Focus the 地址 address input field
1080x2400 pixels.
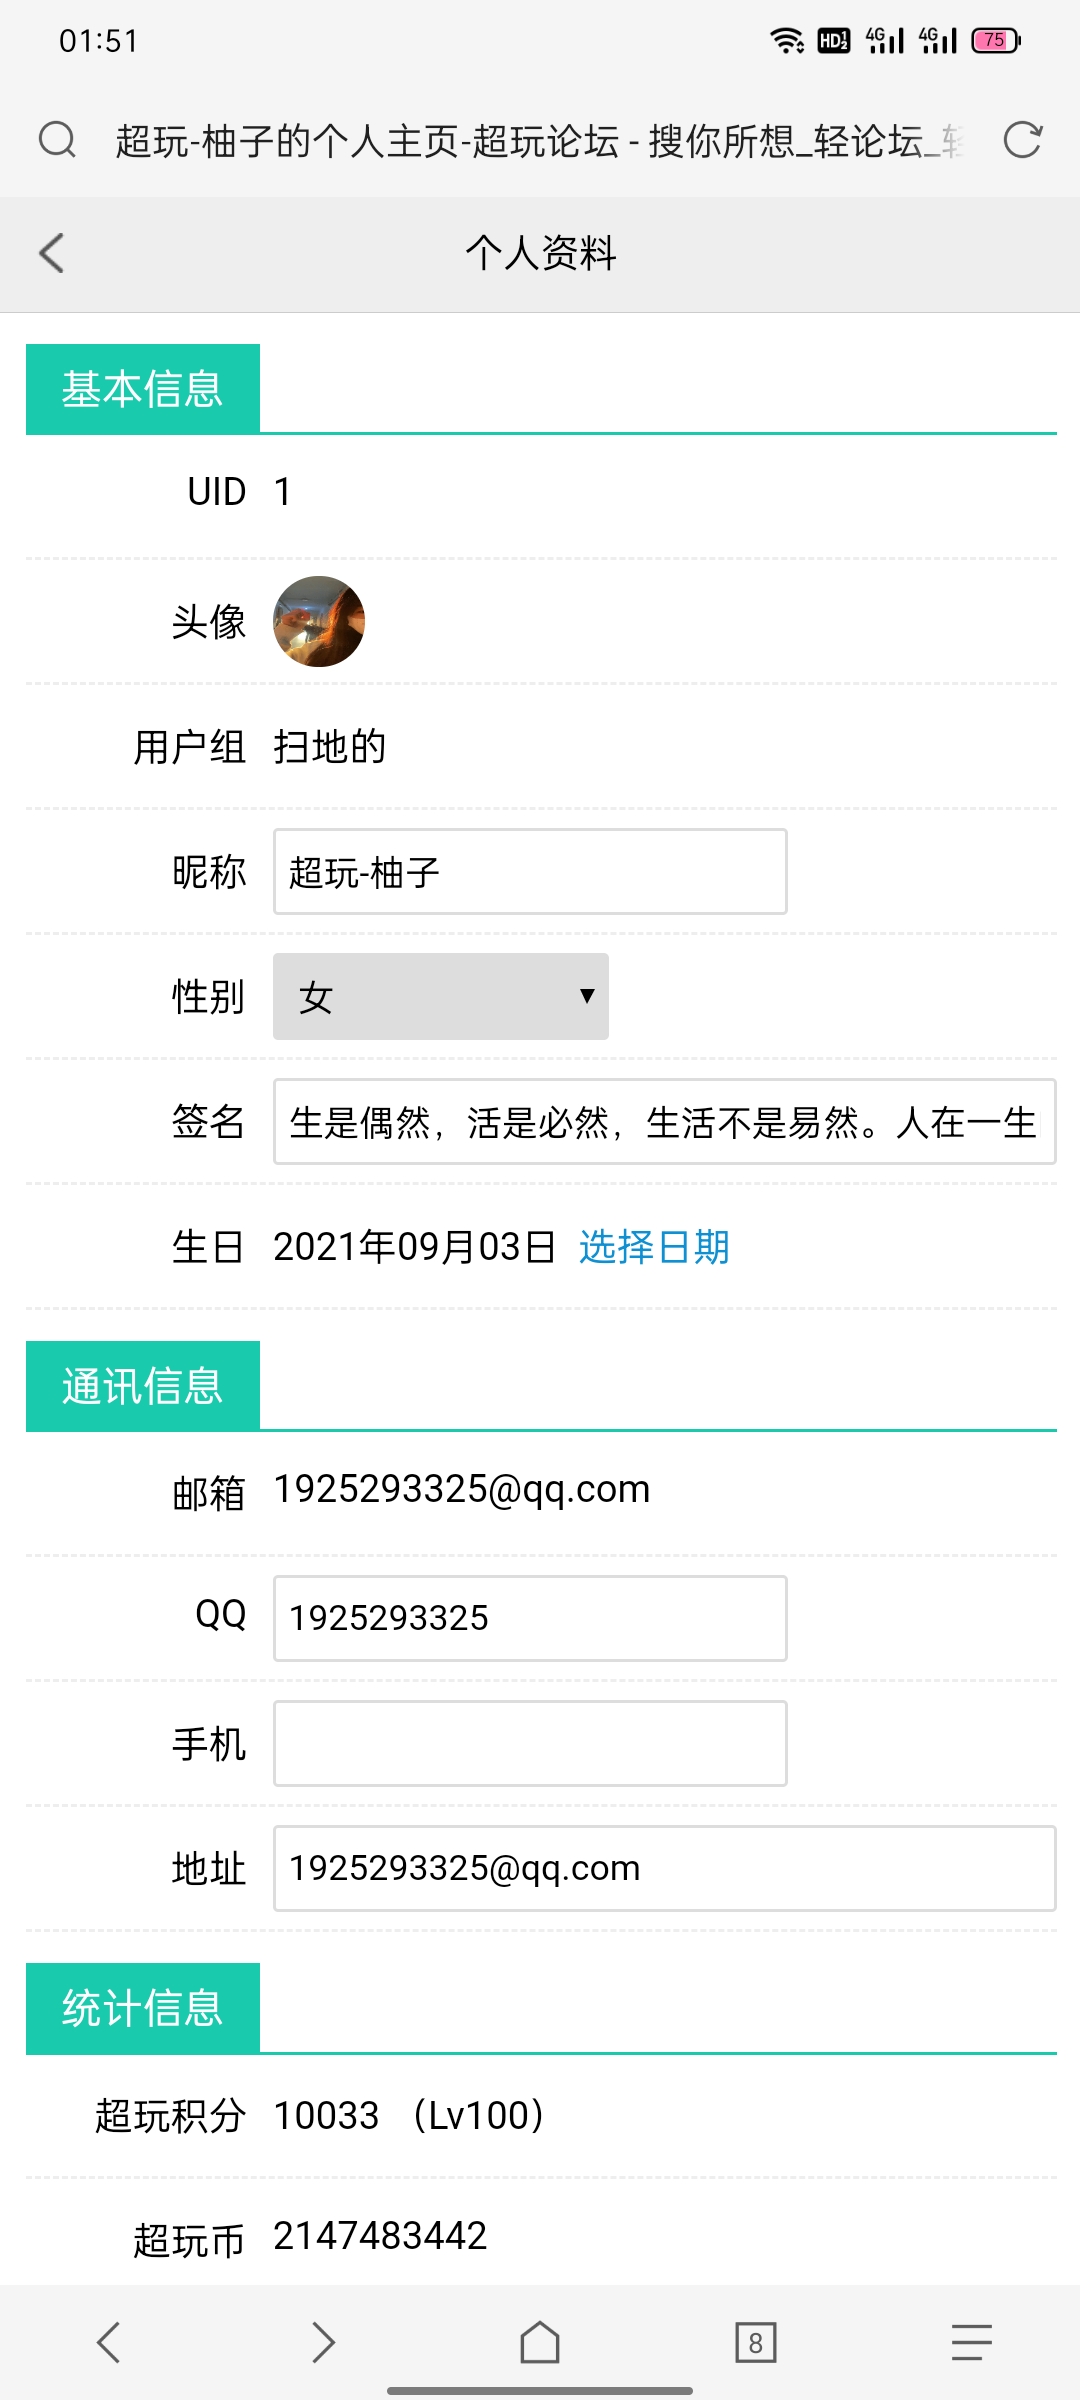(665, 1868)
